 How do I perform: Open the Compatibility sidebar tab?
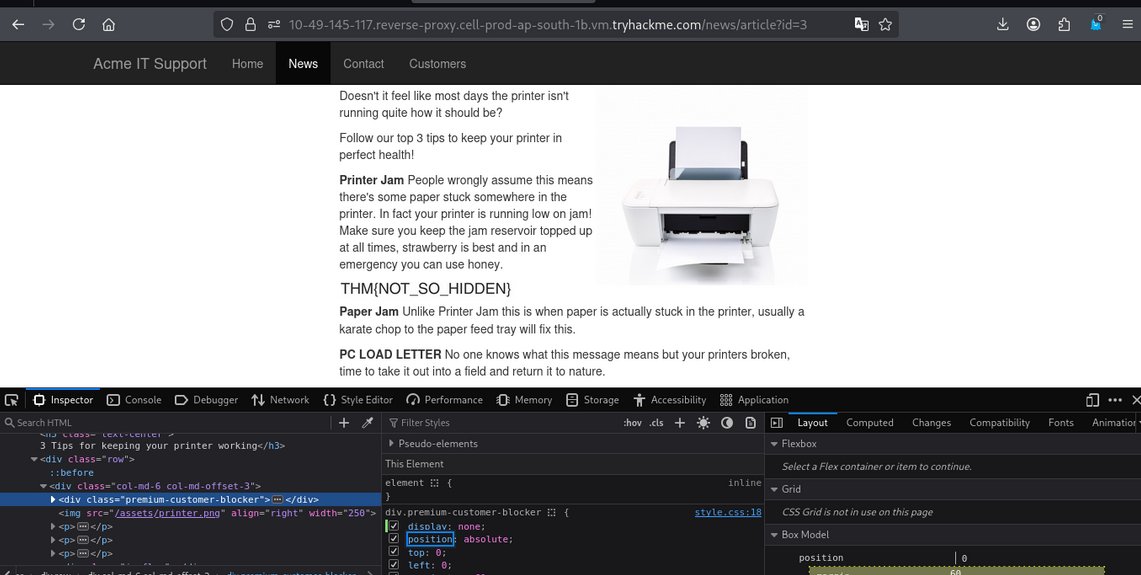999,423
